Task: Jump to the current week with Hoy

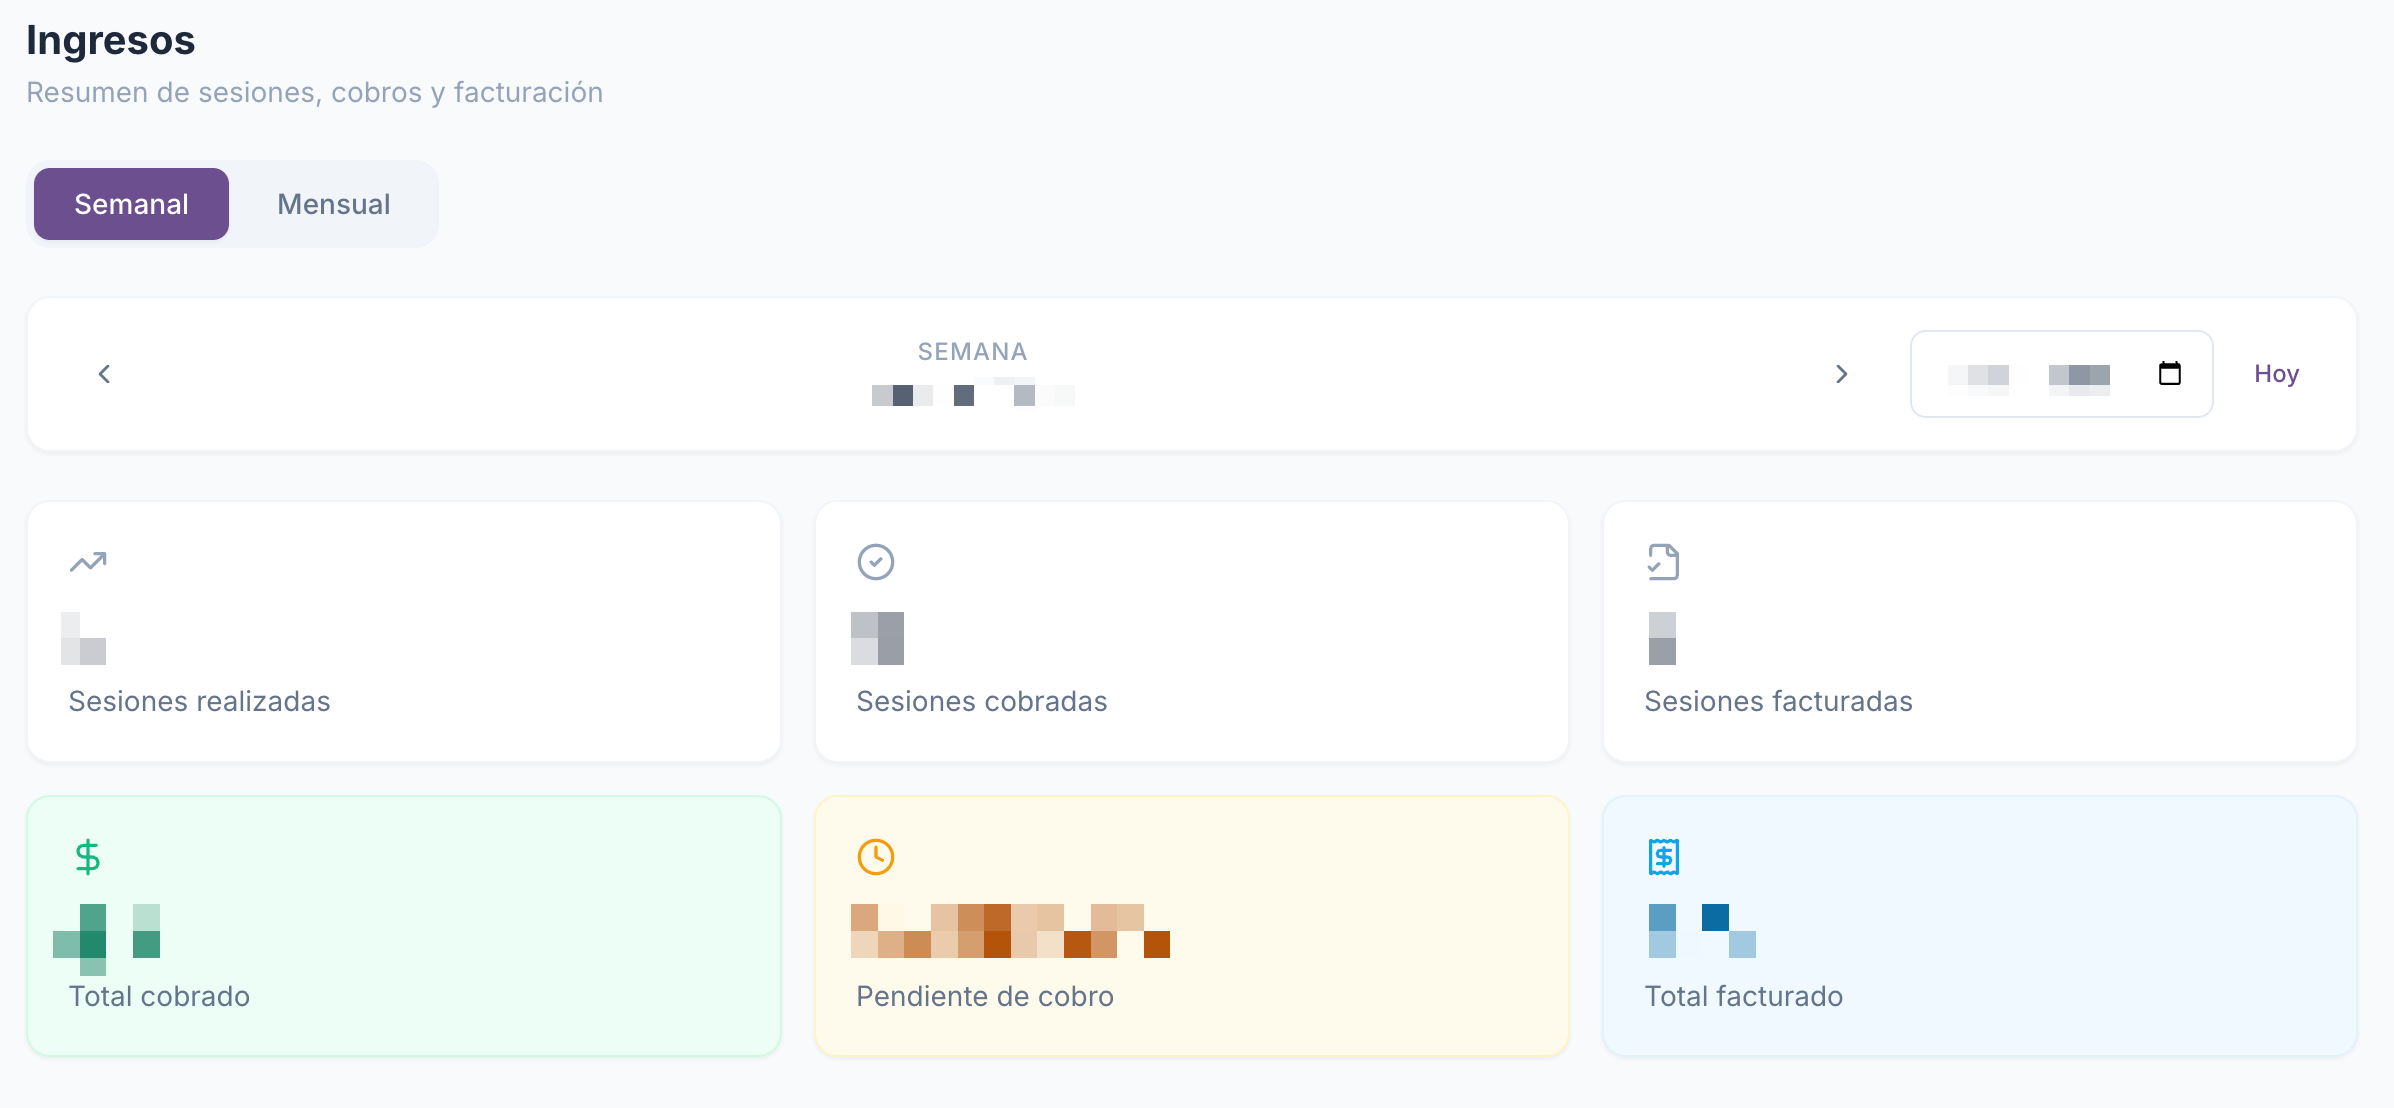Action: click(2276, 374)
